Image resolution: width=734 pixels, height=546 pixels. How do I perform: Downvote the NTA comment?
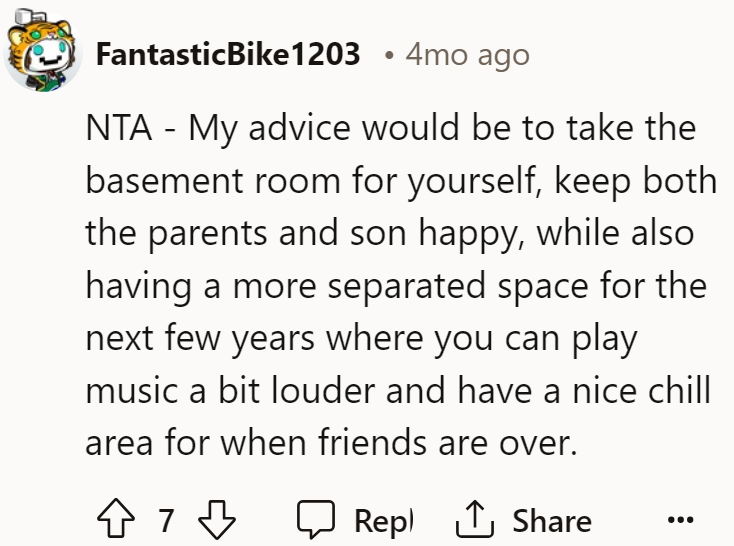(217, 519)
